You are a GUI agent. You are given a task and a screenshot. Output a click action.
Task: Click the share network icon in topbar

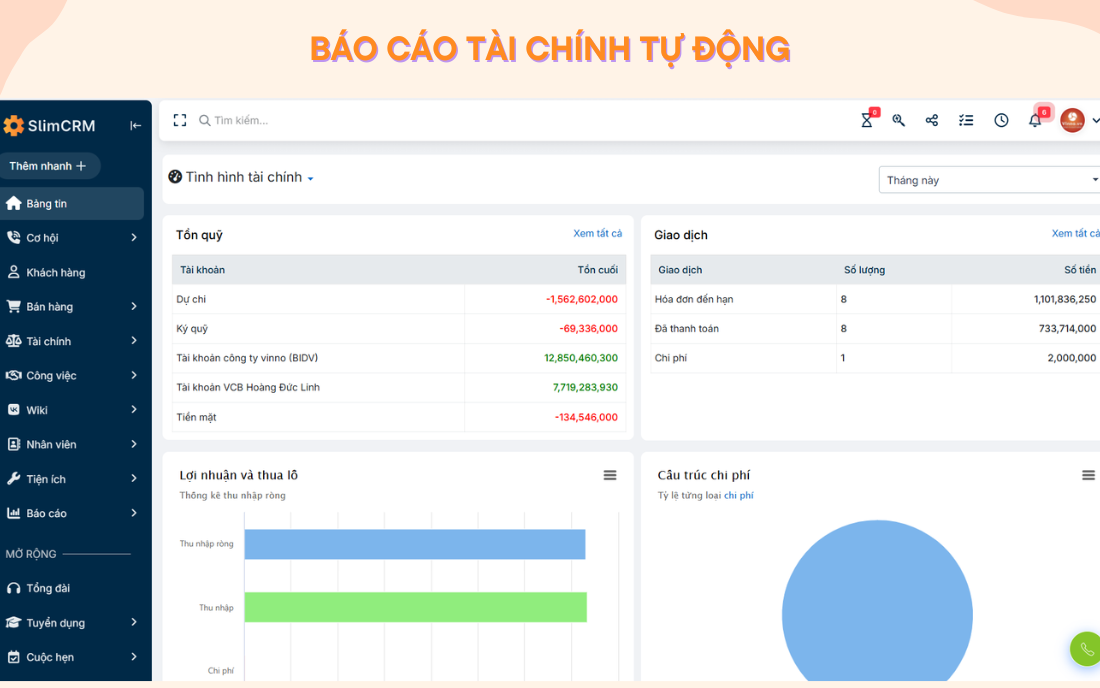pos(931,120)
